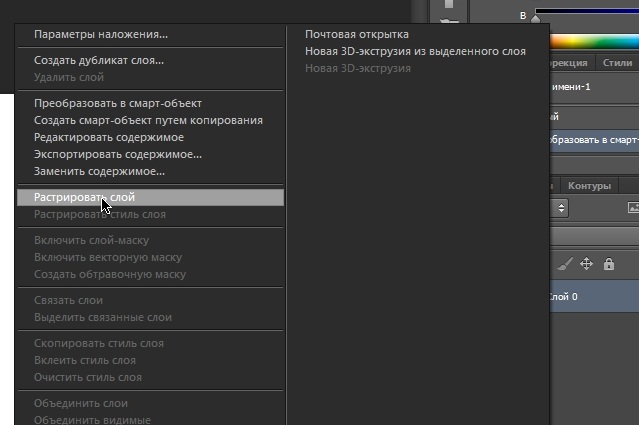Click Экспортировать содержимое... menu entry

pyautogui.click(x=118, y=155)
